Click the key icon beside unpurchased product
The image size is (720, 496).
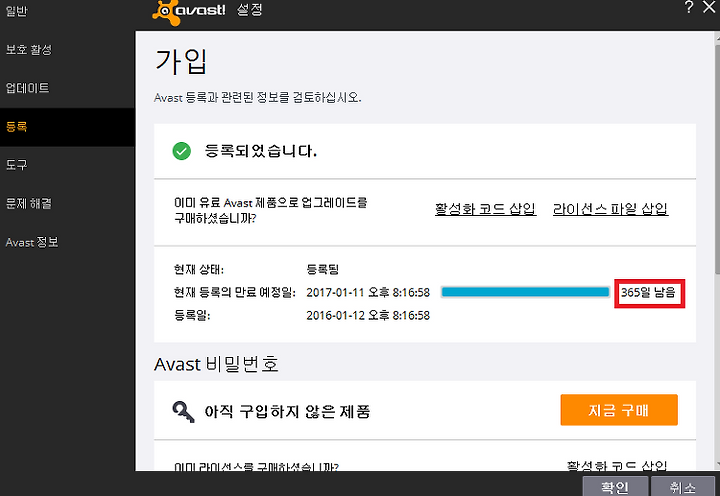tap(183, 411)
